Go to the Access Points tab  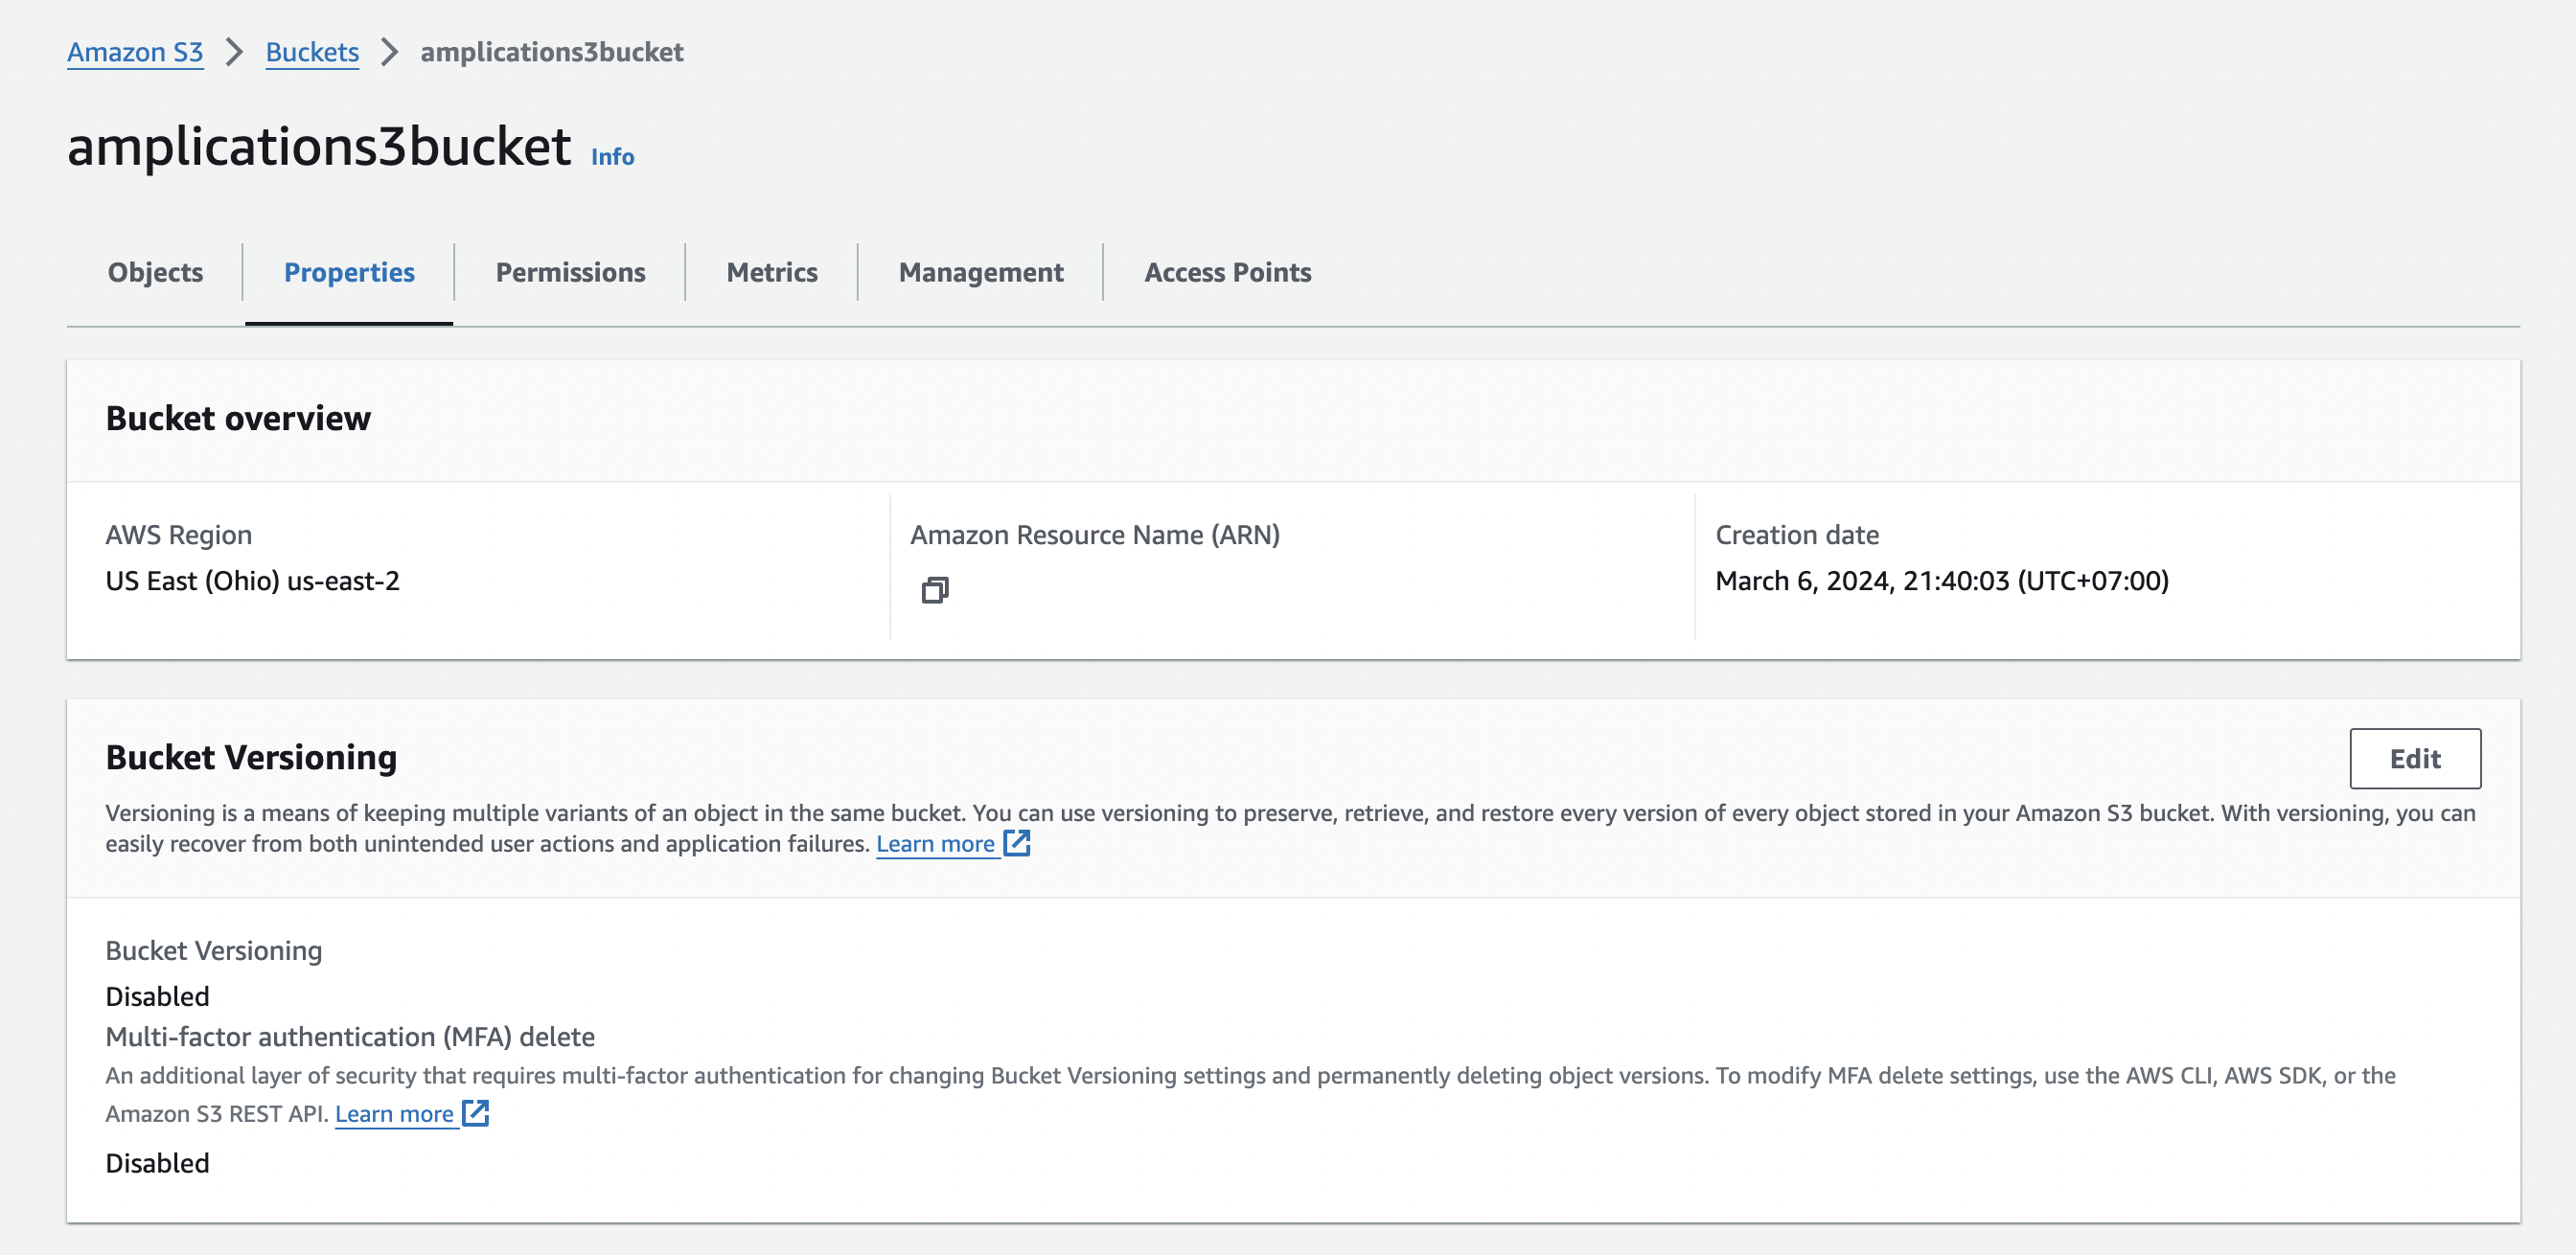pyautogui.click(x=1227, y=272)
